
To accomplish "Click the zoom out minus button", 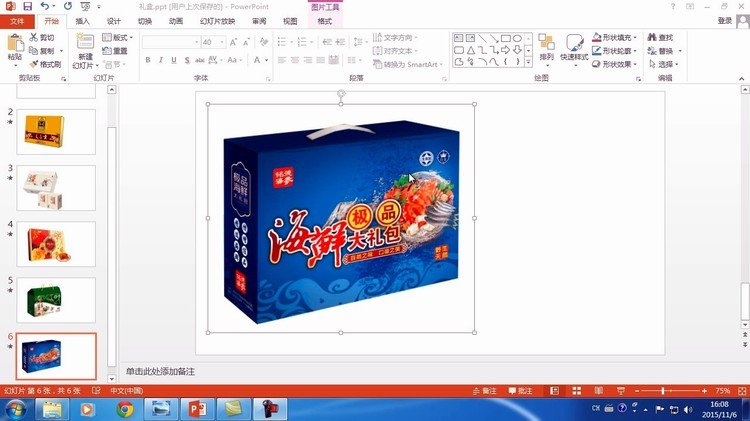I will point(637,391).
